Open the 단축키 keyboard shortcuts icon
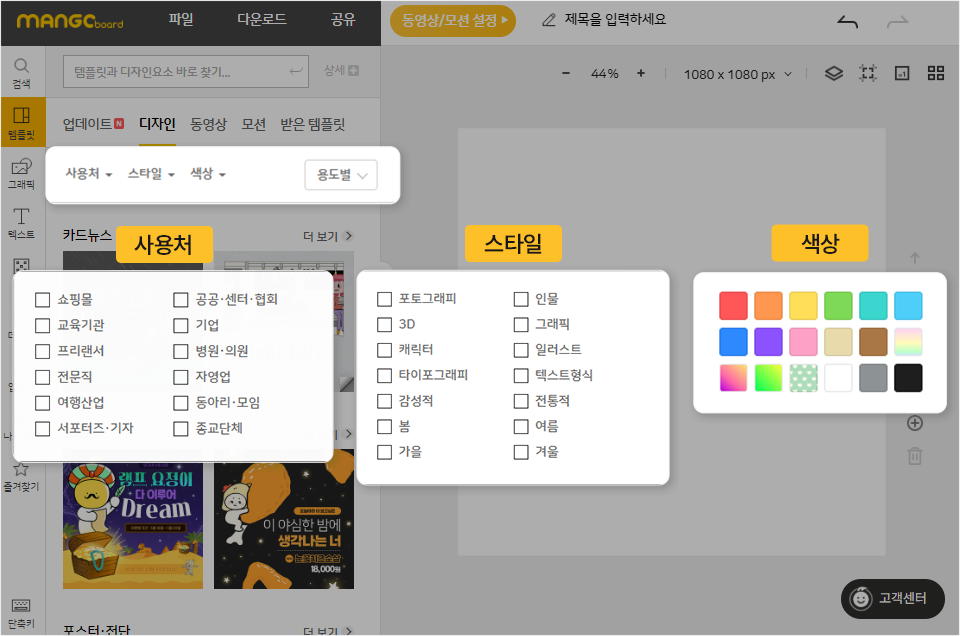The width and height of the screenshot is (960, 636). tap(21, 613)
